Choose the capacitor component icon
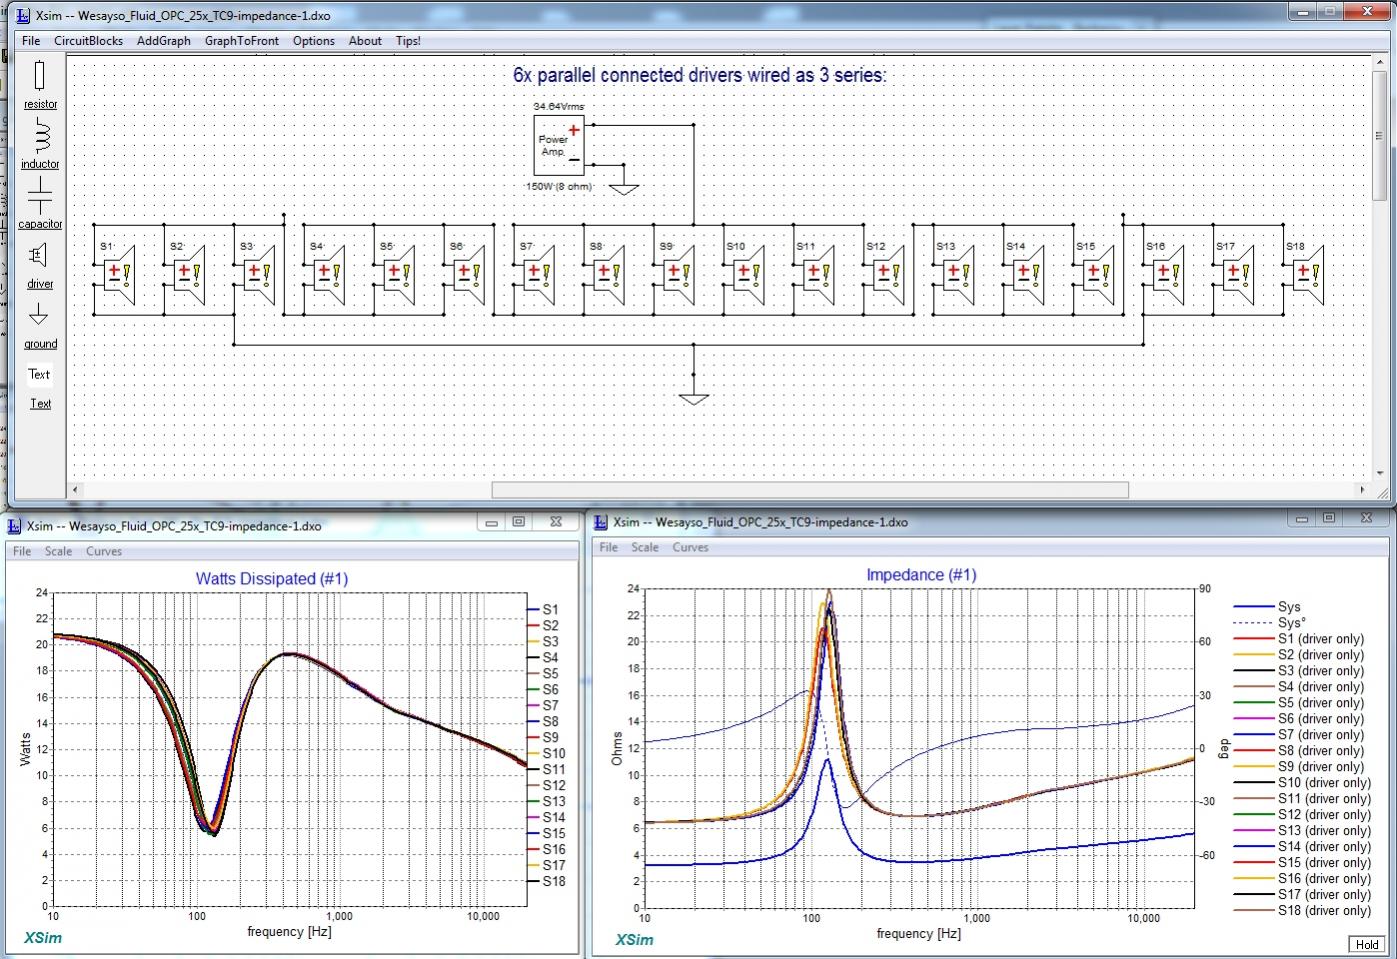 (x=40, y=195)
